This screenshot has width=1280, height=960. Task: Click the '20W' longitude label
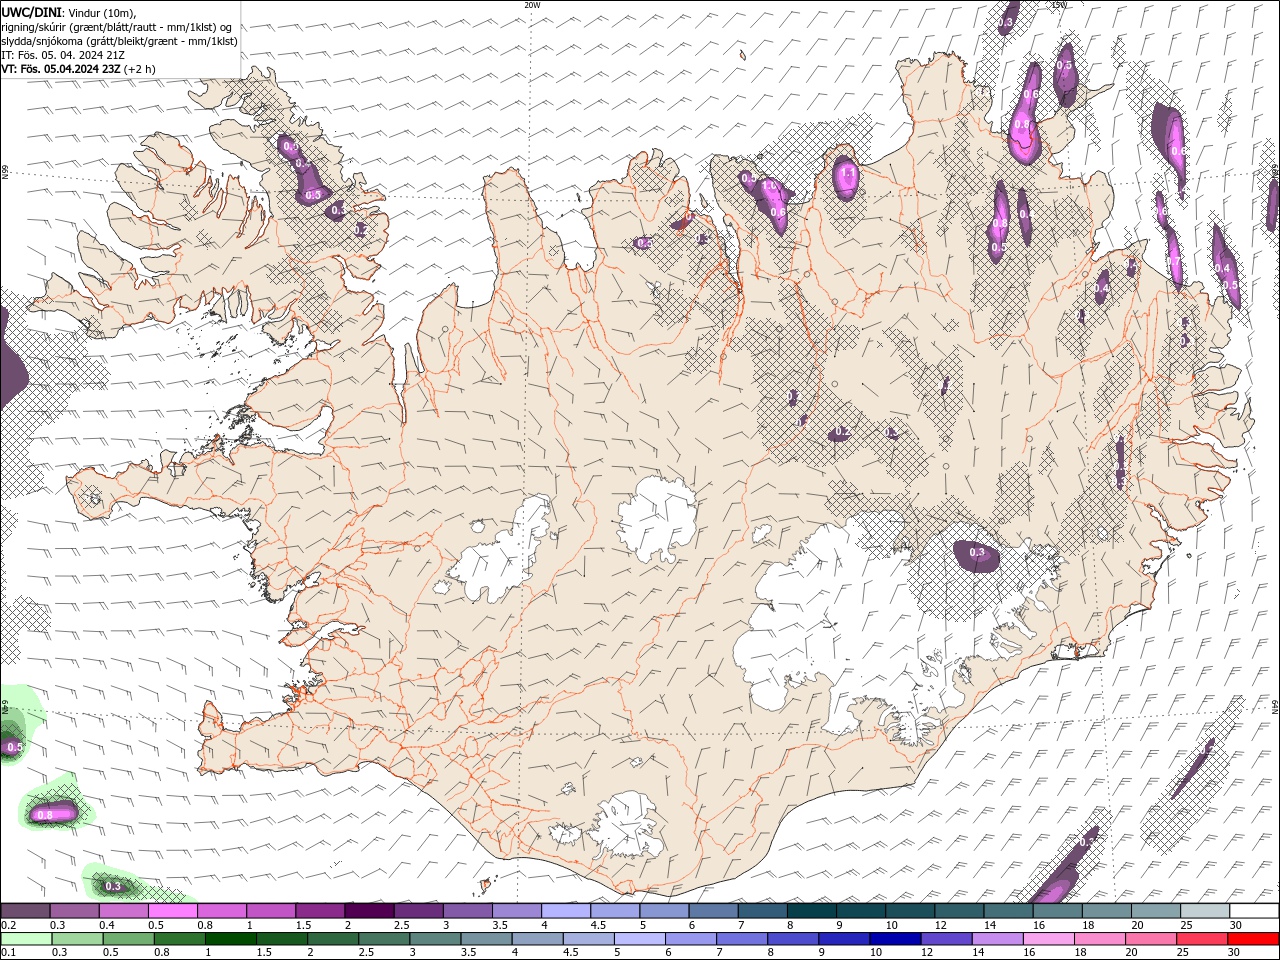pos(532,5)
